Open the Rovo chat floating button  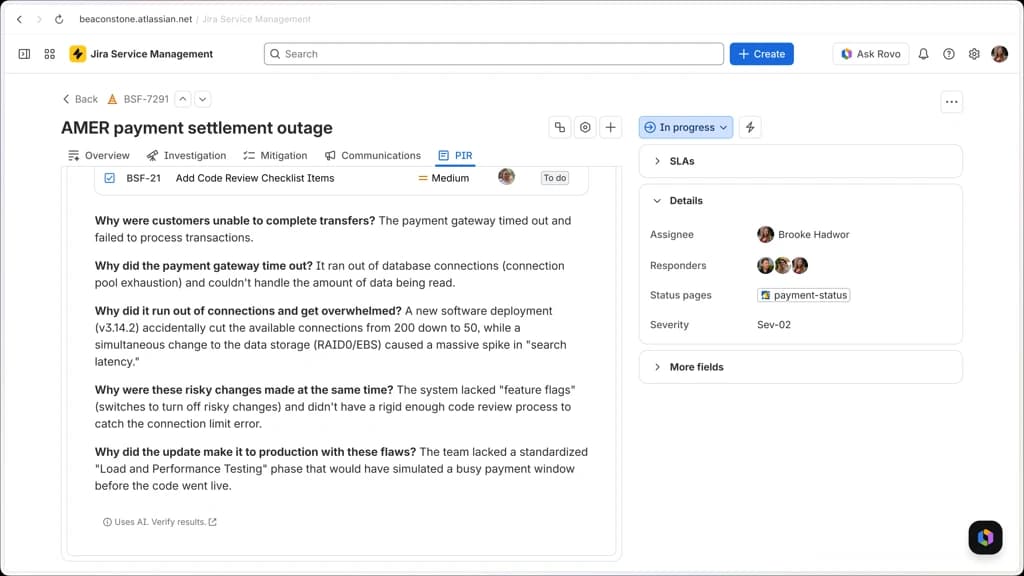985,537
